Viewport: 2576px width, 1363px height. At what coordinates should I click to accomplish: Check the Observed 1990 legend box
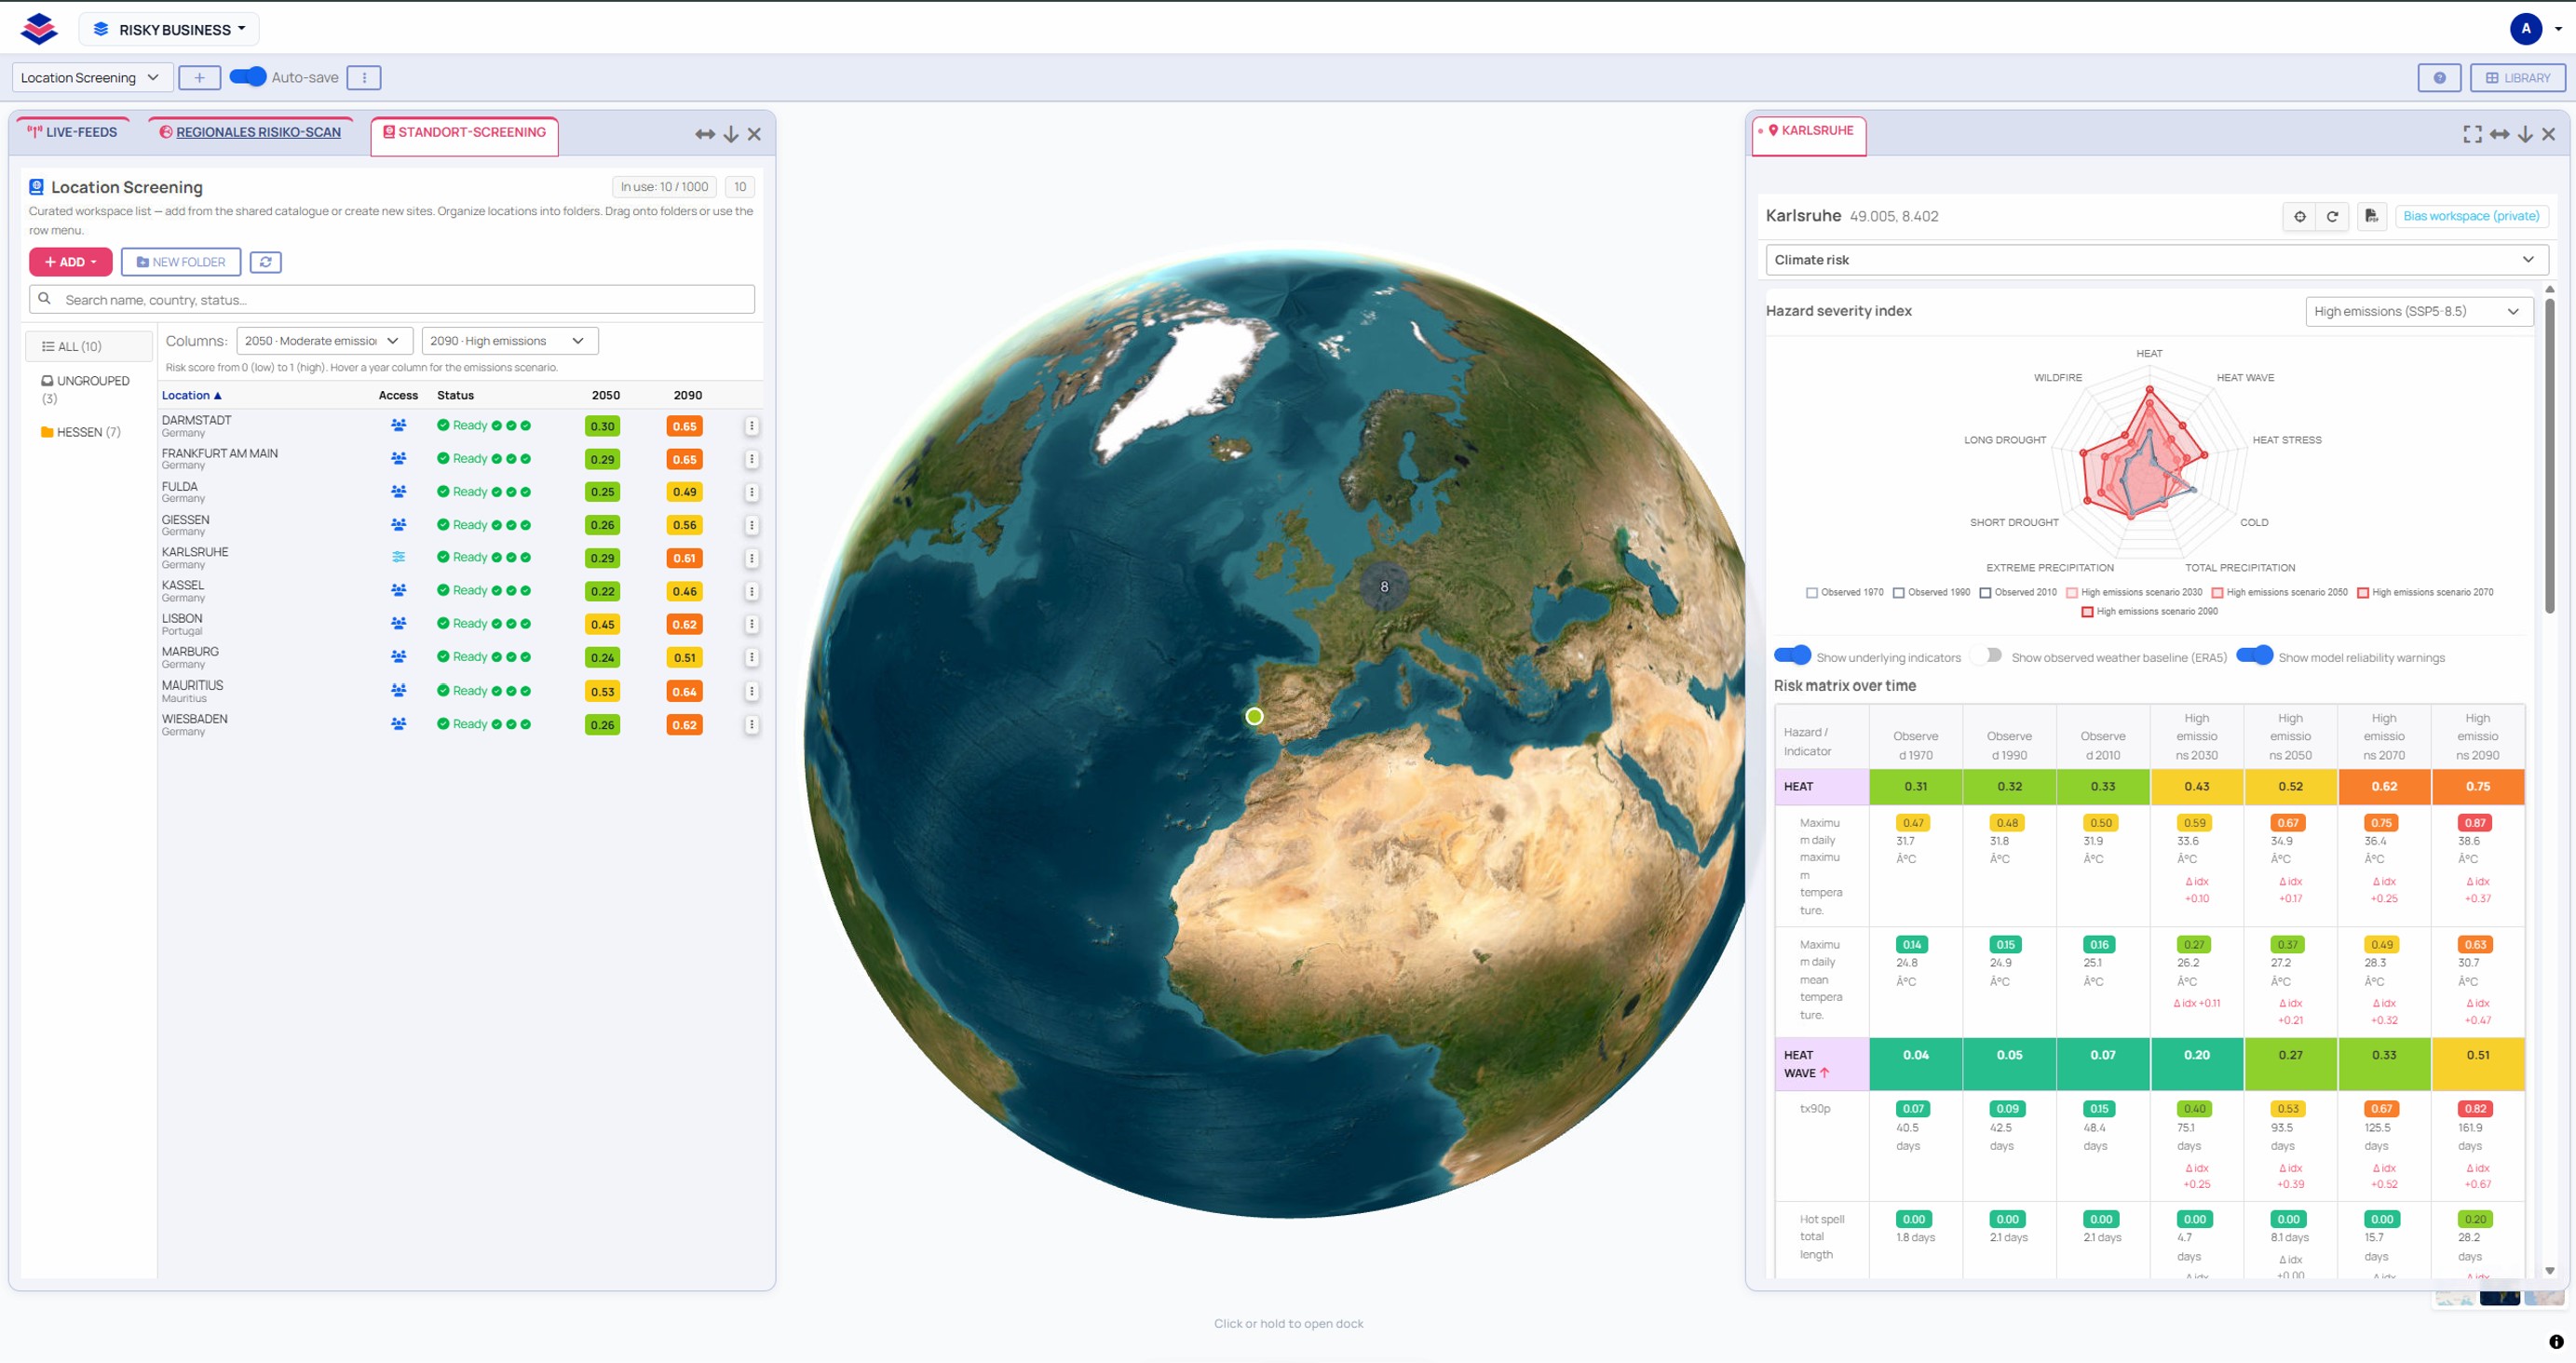click(1898, 593)
